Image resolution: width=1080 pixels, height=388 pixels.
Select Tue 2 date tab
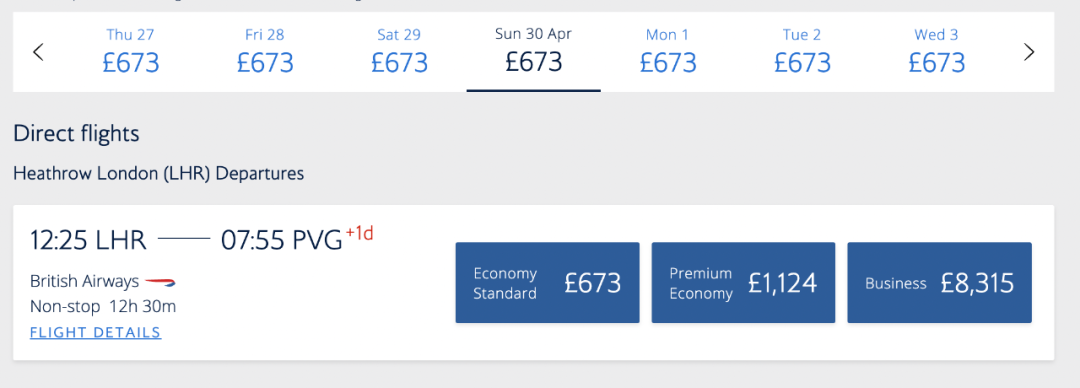point(802,52)
